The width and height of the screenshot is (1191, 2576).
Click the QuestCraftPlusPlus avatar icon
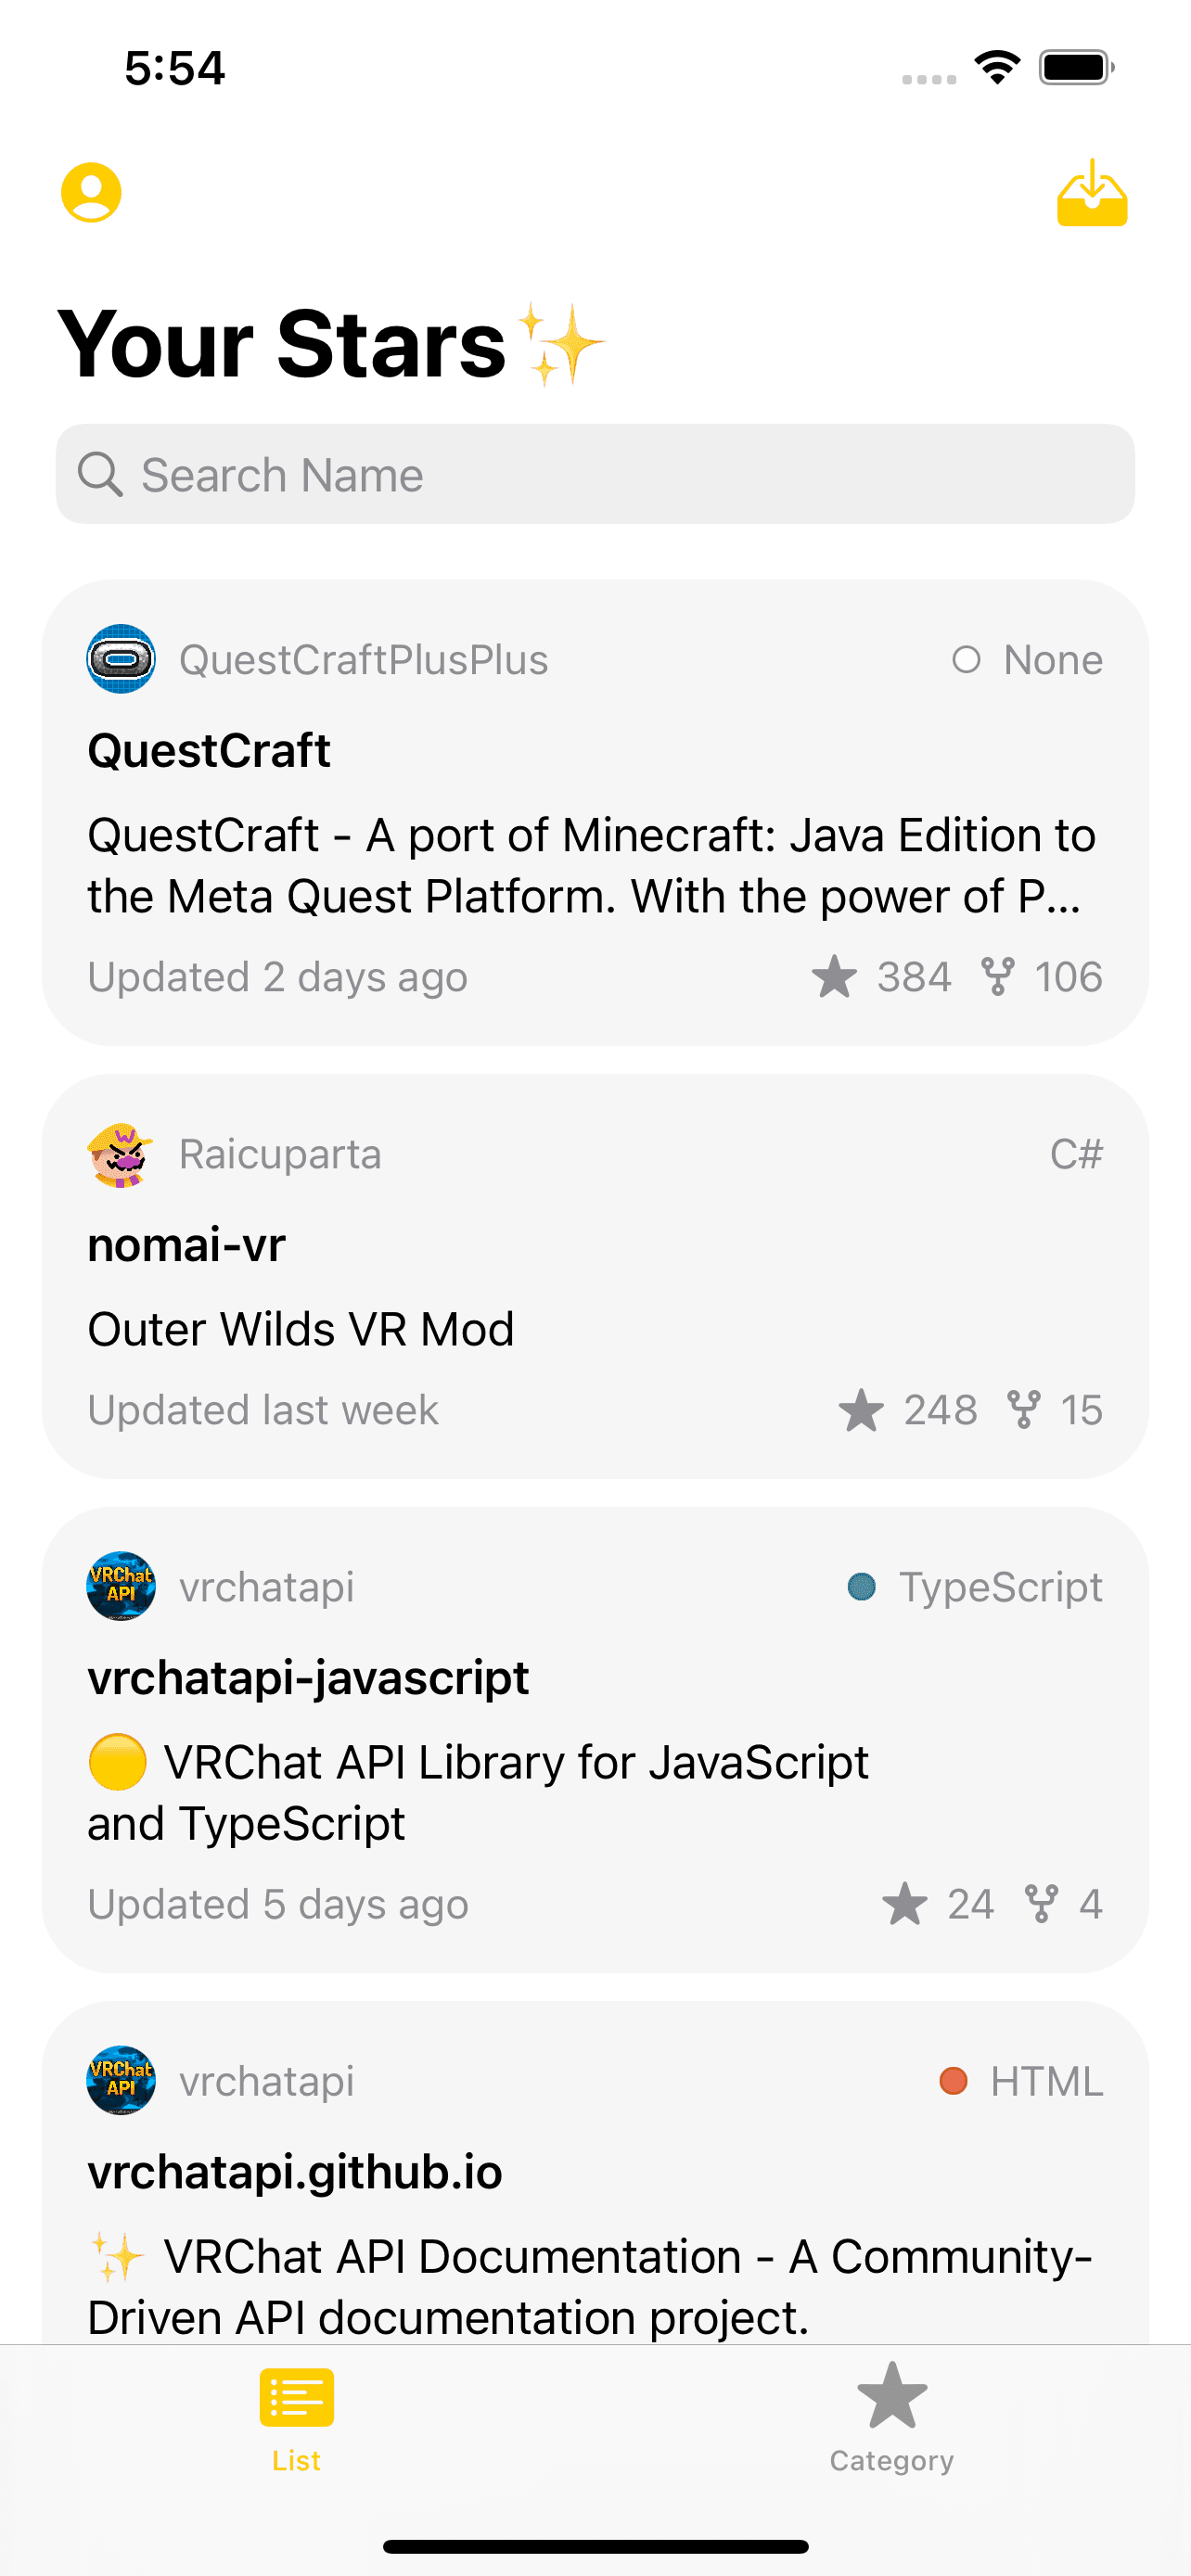click(121, 659)
